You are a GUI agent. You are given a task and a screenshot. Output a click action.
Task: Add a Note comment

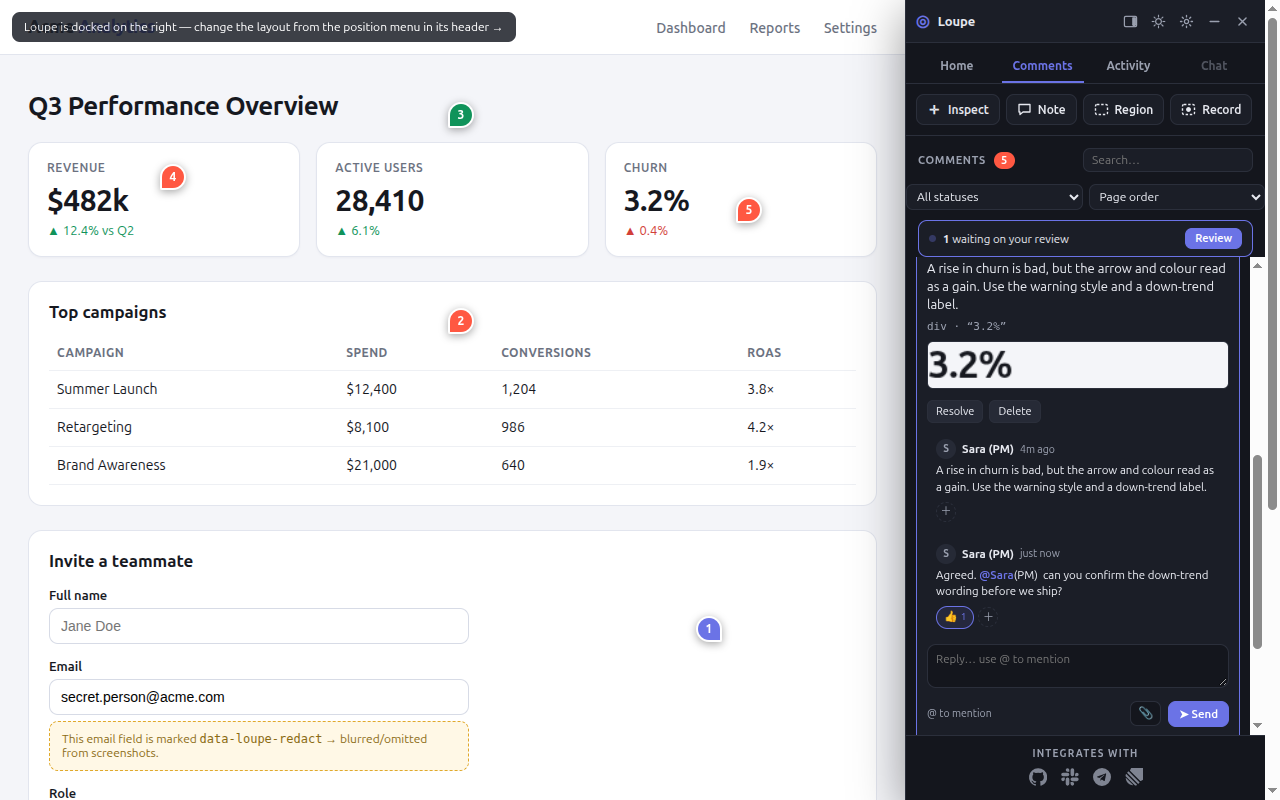[x=1042, y=110]
